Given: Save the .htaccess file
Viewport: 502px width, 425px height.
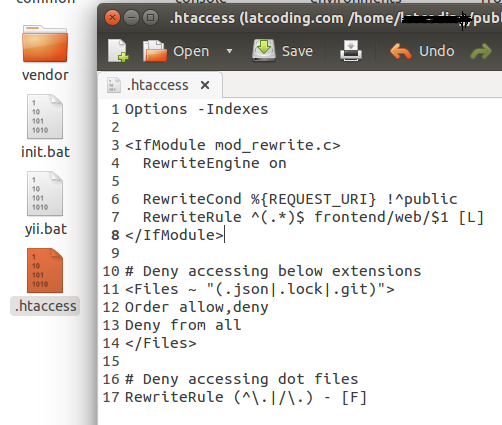Looking at the screenshot, I should [282, 51].
